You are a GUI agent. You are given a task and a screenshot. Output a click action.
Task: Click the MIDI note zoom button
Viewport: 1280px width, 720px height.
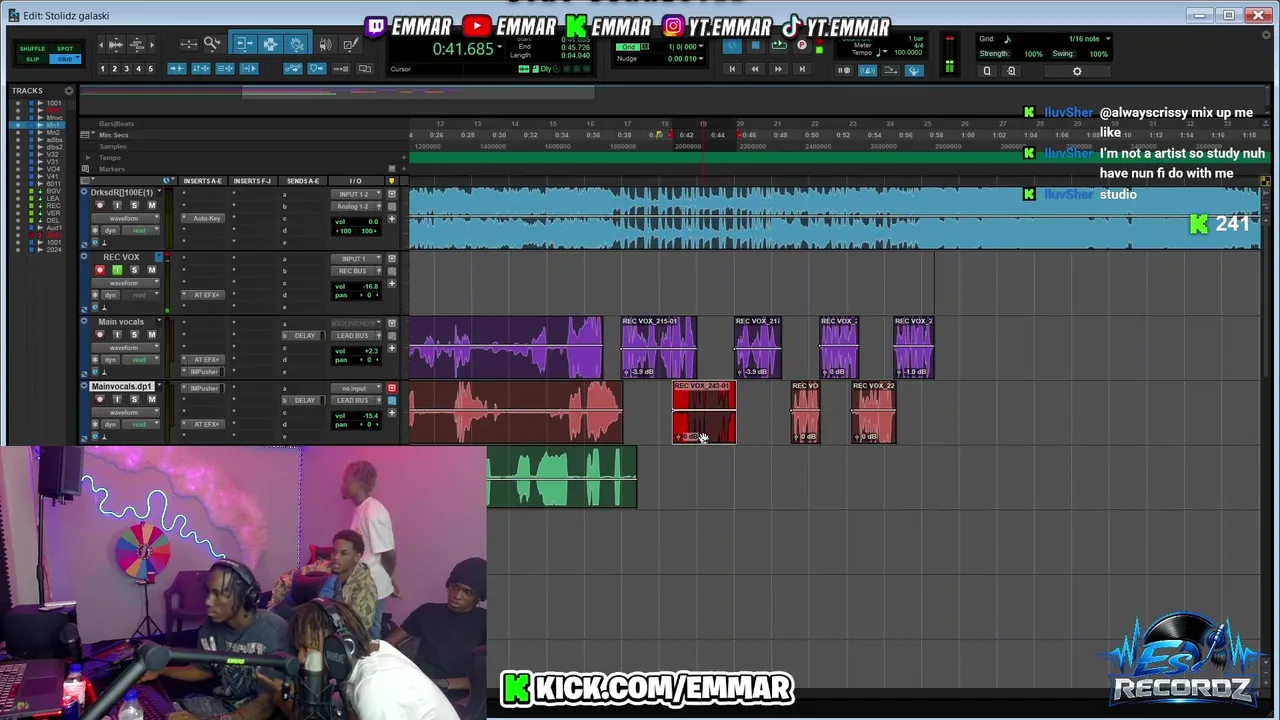137,44
